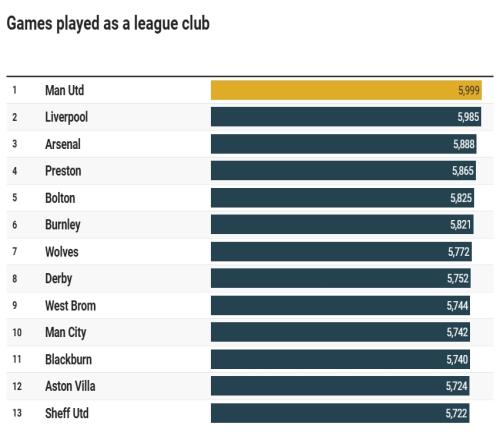Click the Wolves bar with 5,772
This screenshot has height=440, width=500.
point(341,252)
